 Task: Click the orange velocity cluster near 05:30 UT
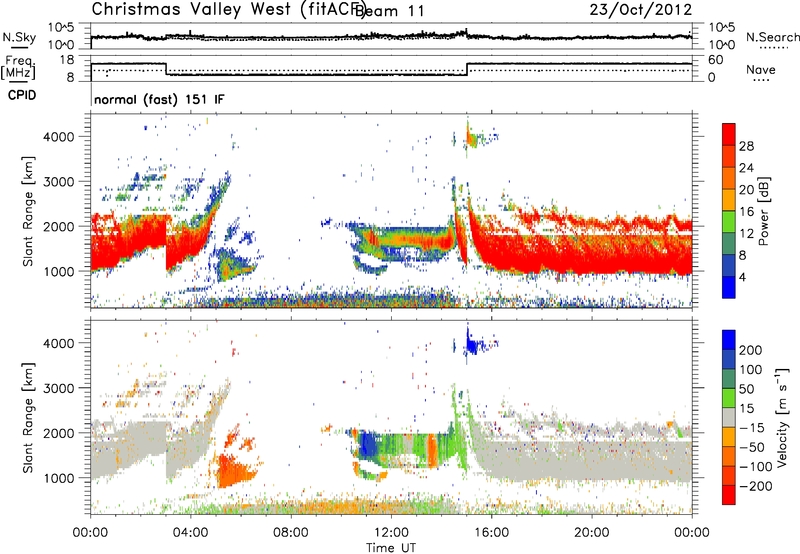coord(235,470)
